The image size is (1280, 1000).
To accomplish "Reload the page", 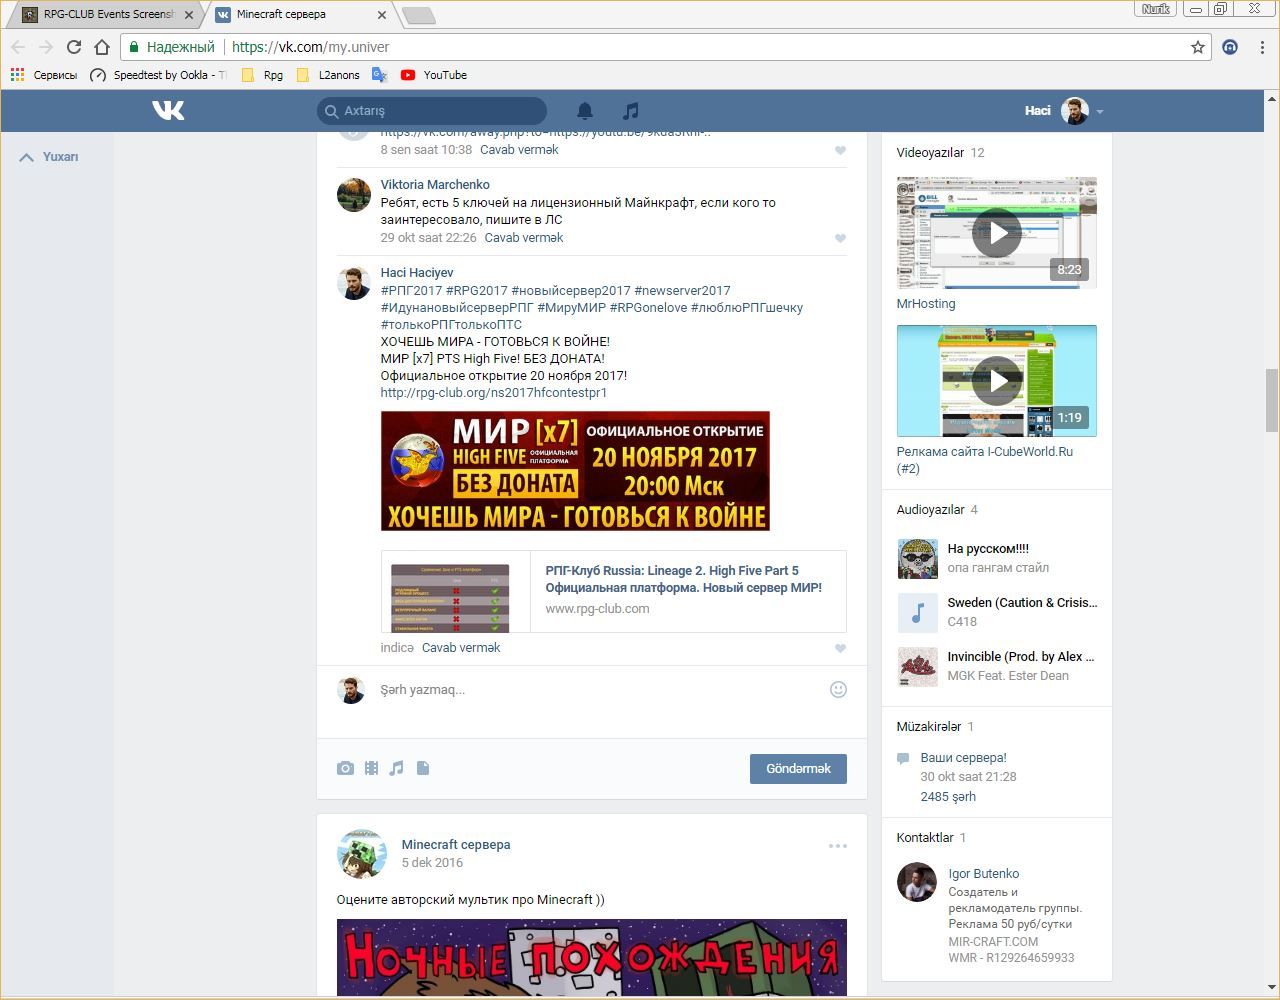I will pos(73,47).
